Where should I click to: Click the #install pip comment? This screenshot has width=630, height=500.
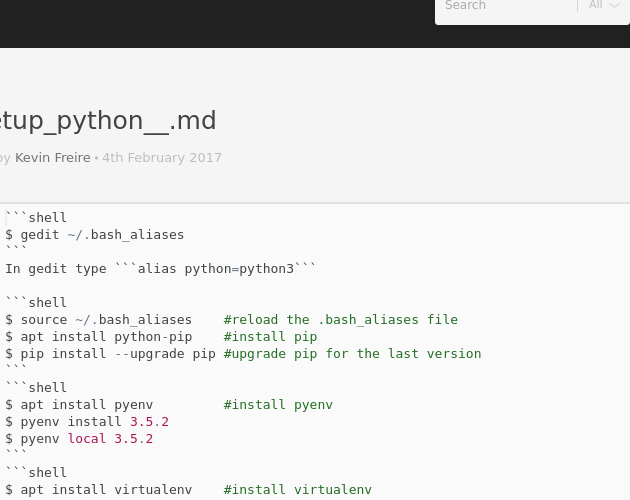point(270,337)
